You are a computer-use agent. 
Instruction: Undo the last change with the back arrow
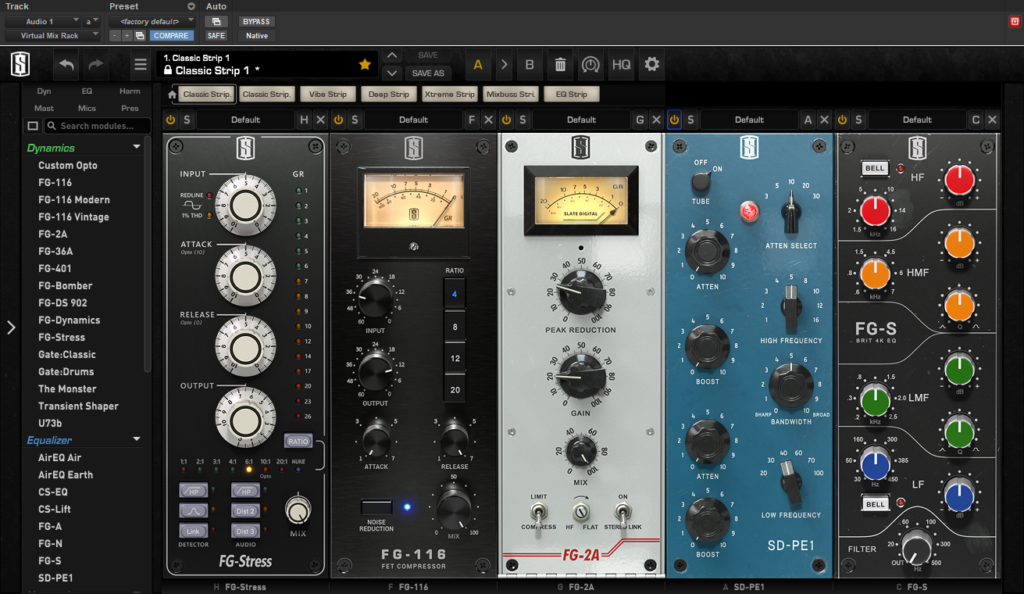pos(66,64)
